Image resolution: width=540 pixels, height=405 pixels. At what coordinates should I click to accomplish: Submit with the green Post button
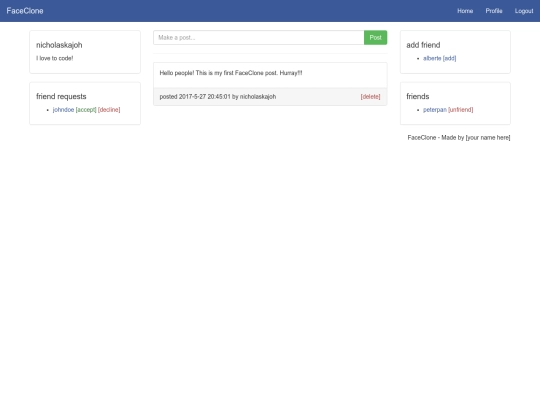click(375, 38)
